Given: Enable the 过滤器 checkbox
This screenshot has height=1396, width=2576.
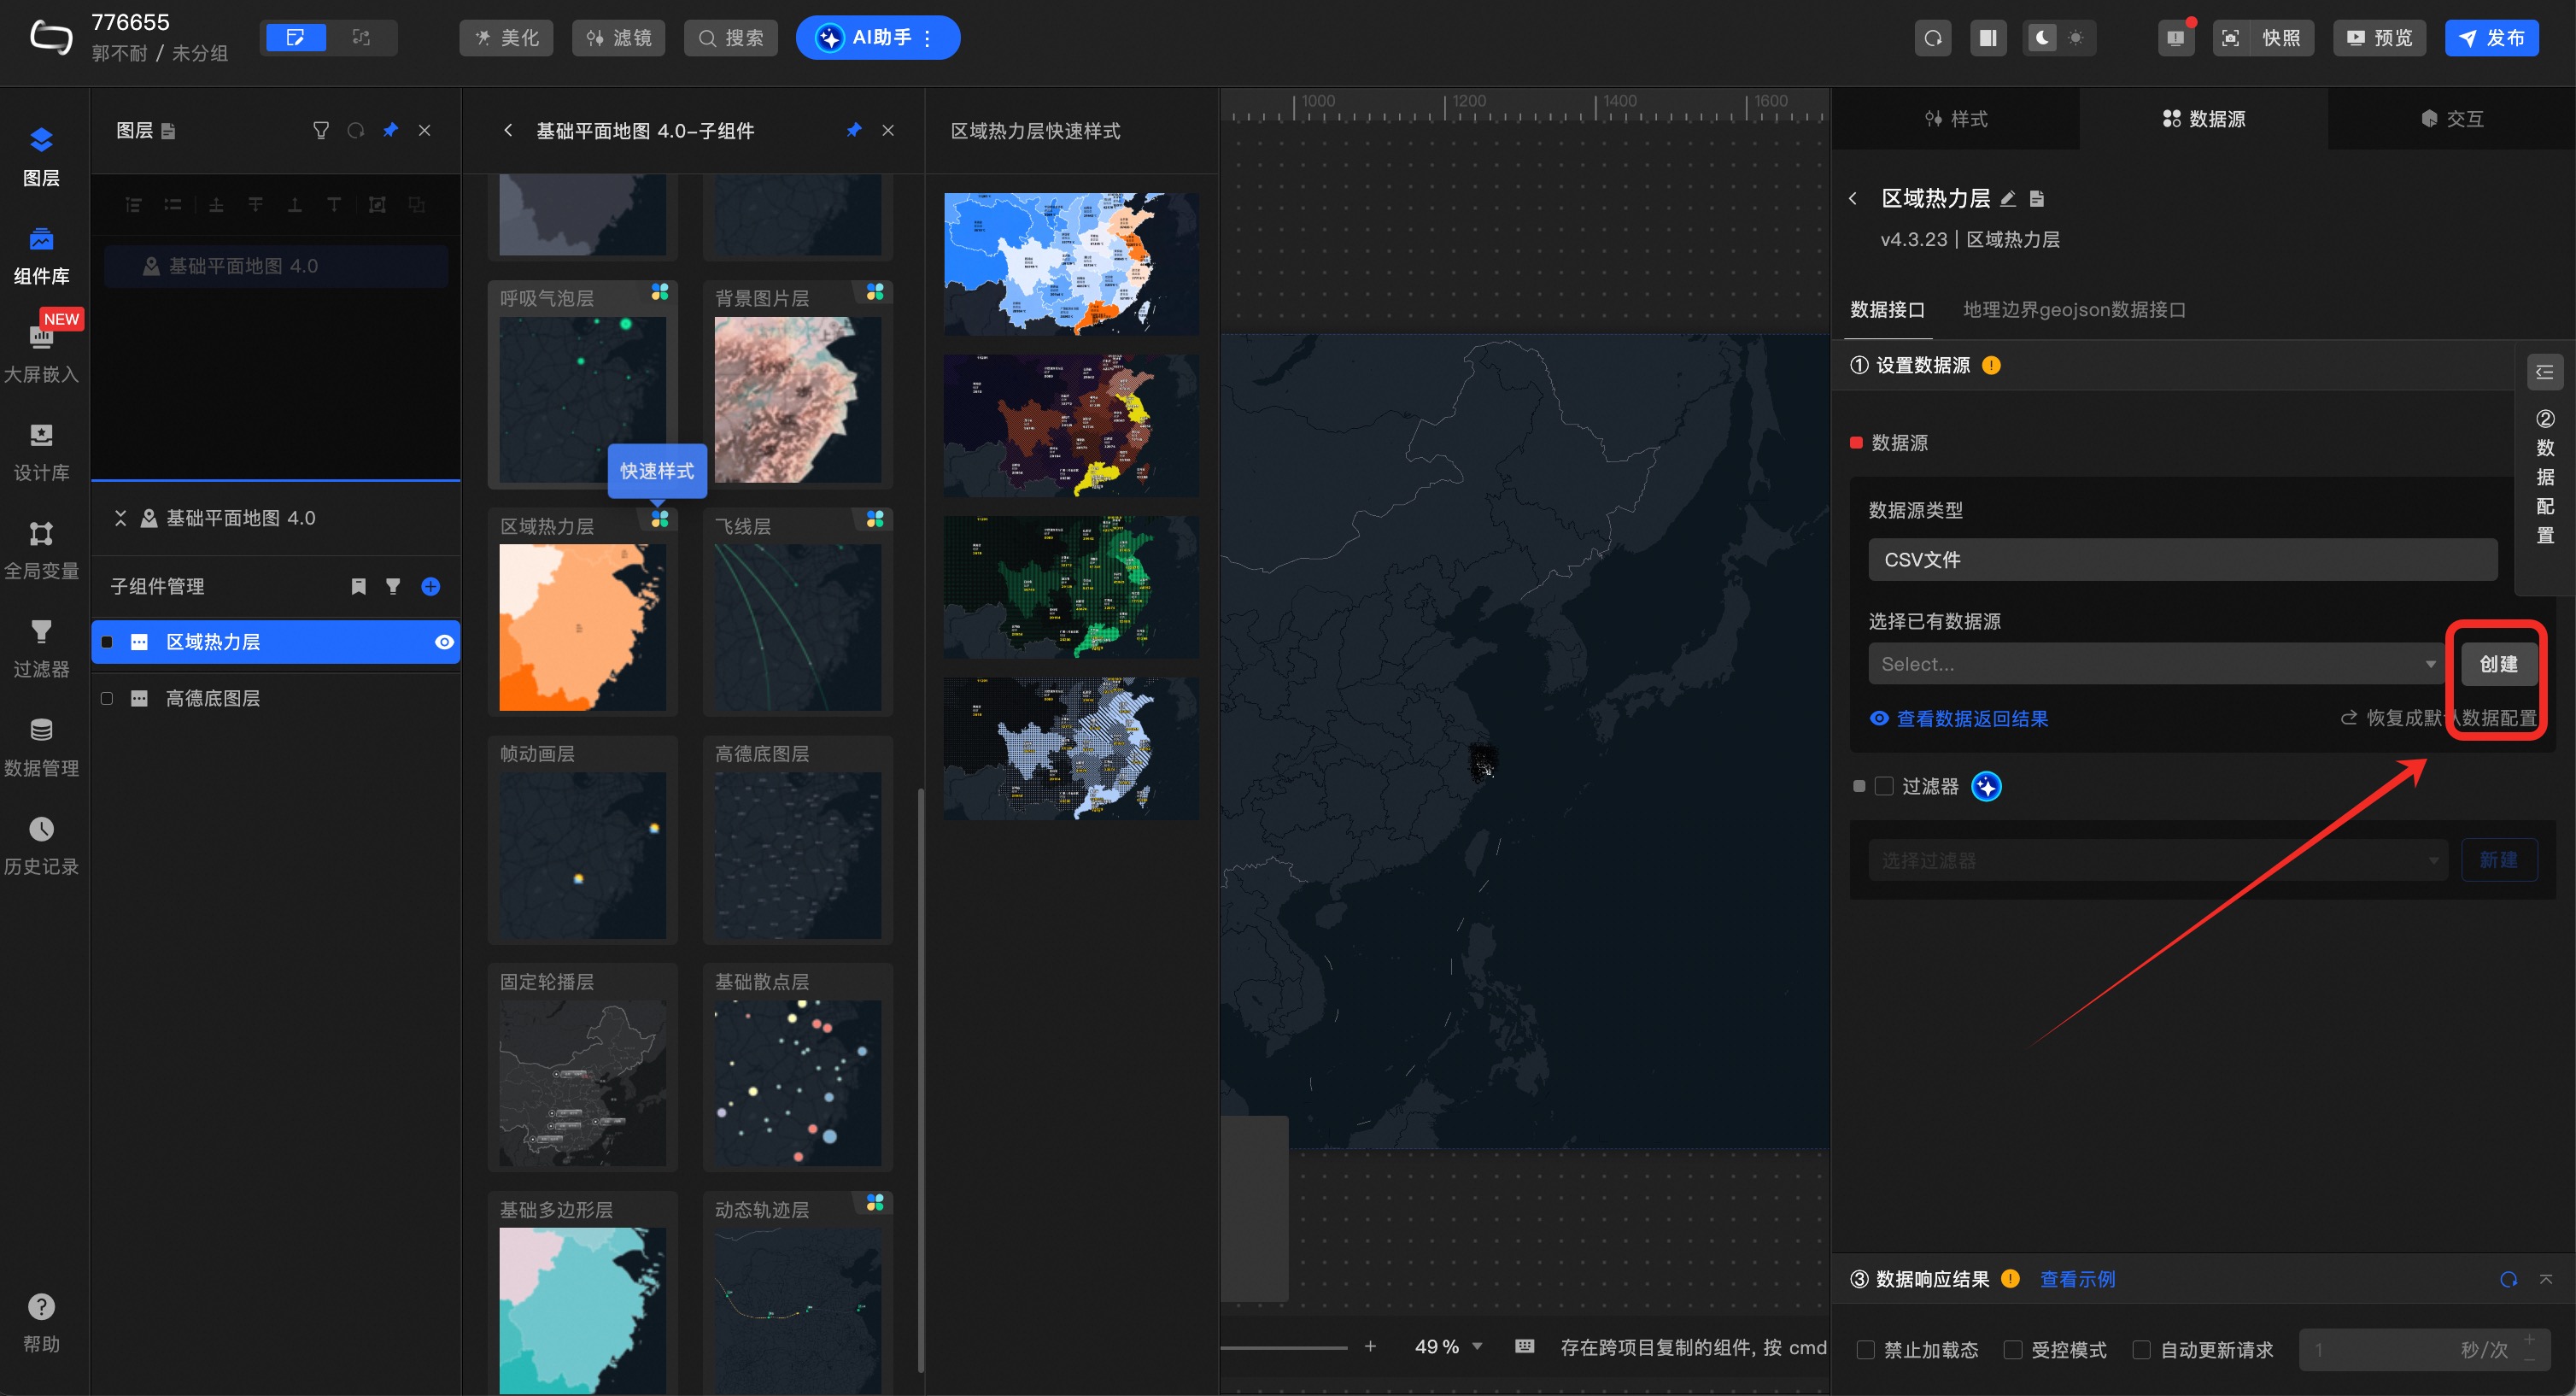Looking at the screenshot, I should click(x=1884, y=786).
